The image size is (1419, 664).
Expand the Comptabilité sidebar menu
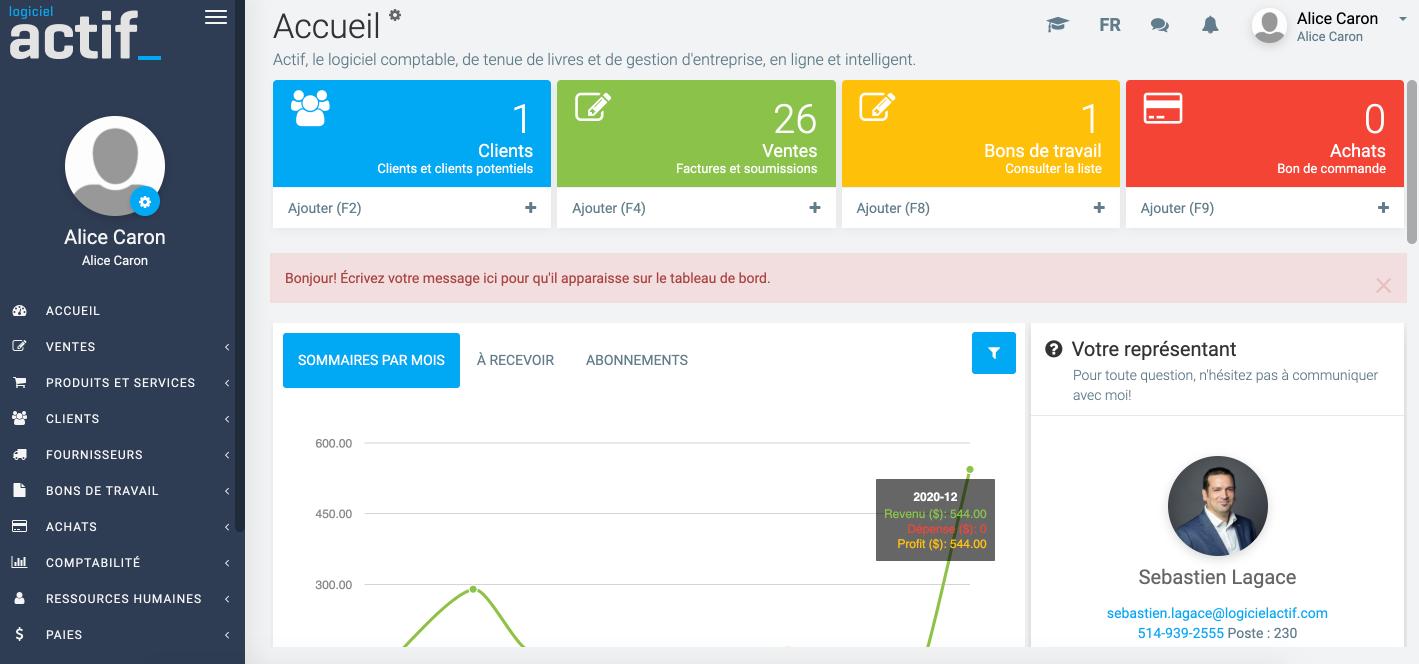(122, 563)
